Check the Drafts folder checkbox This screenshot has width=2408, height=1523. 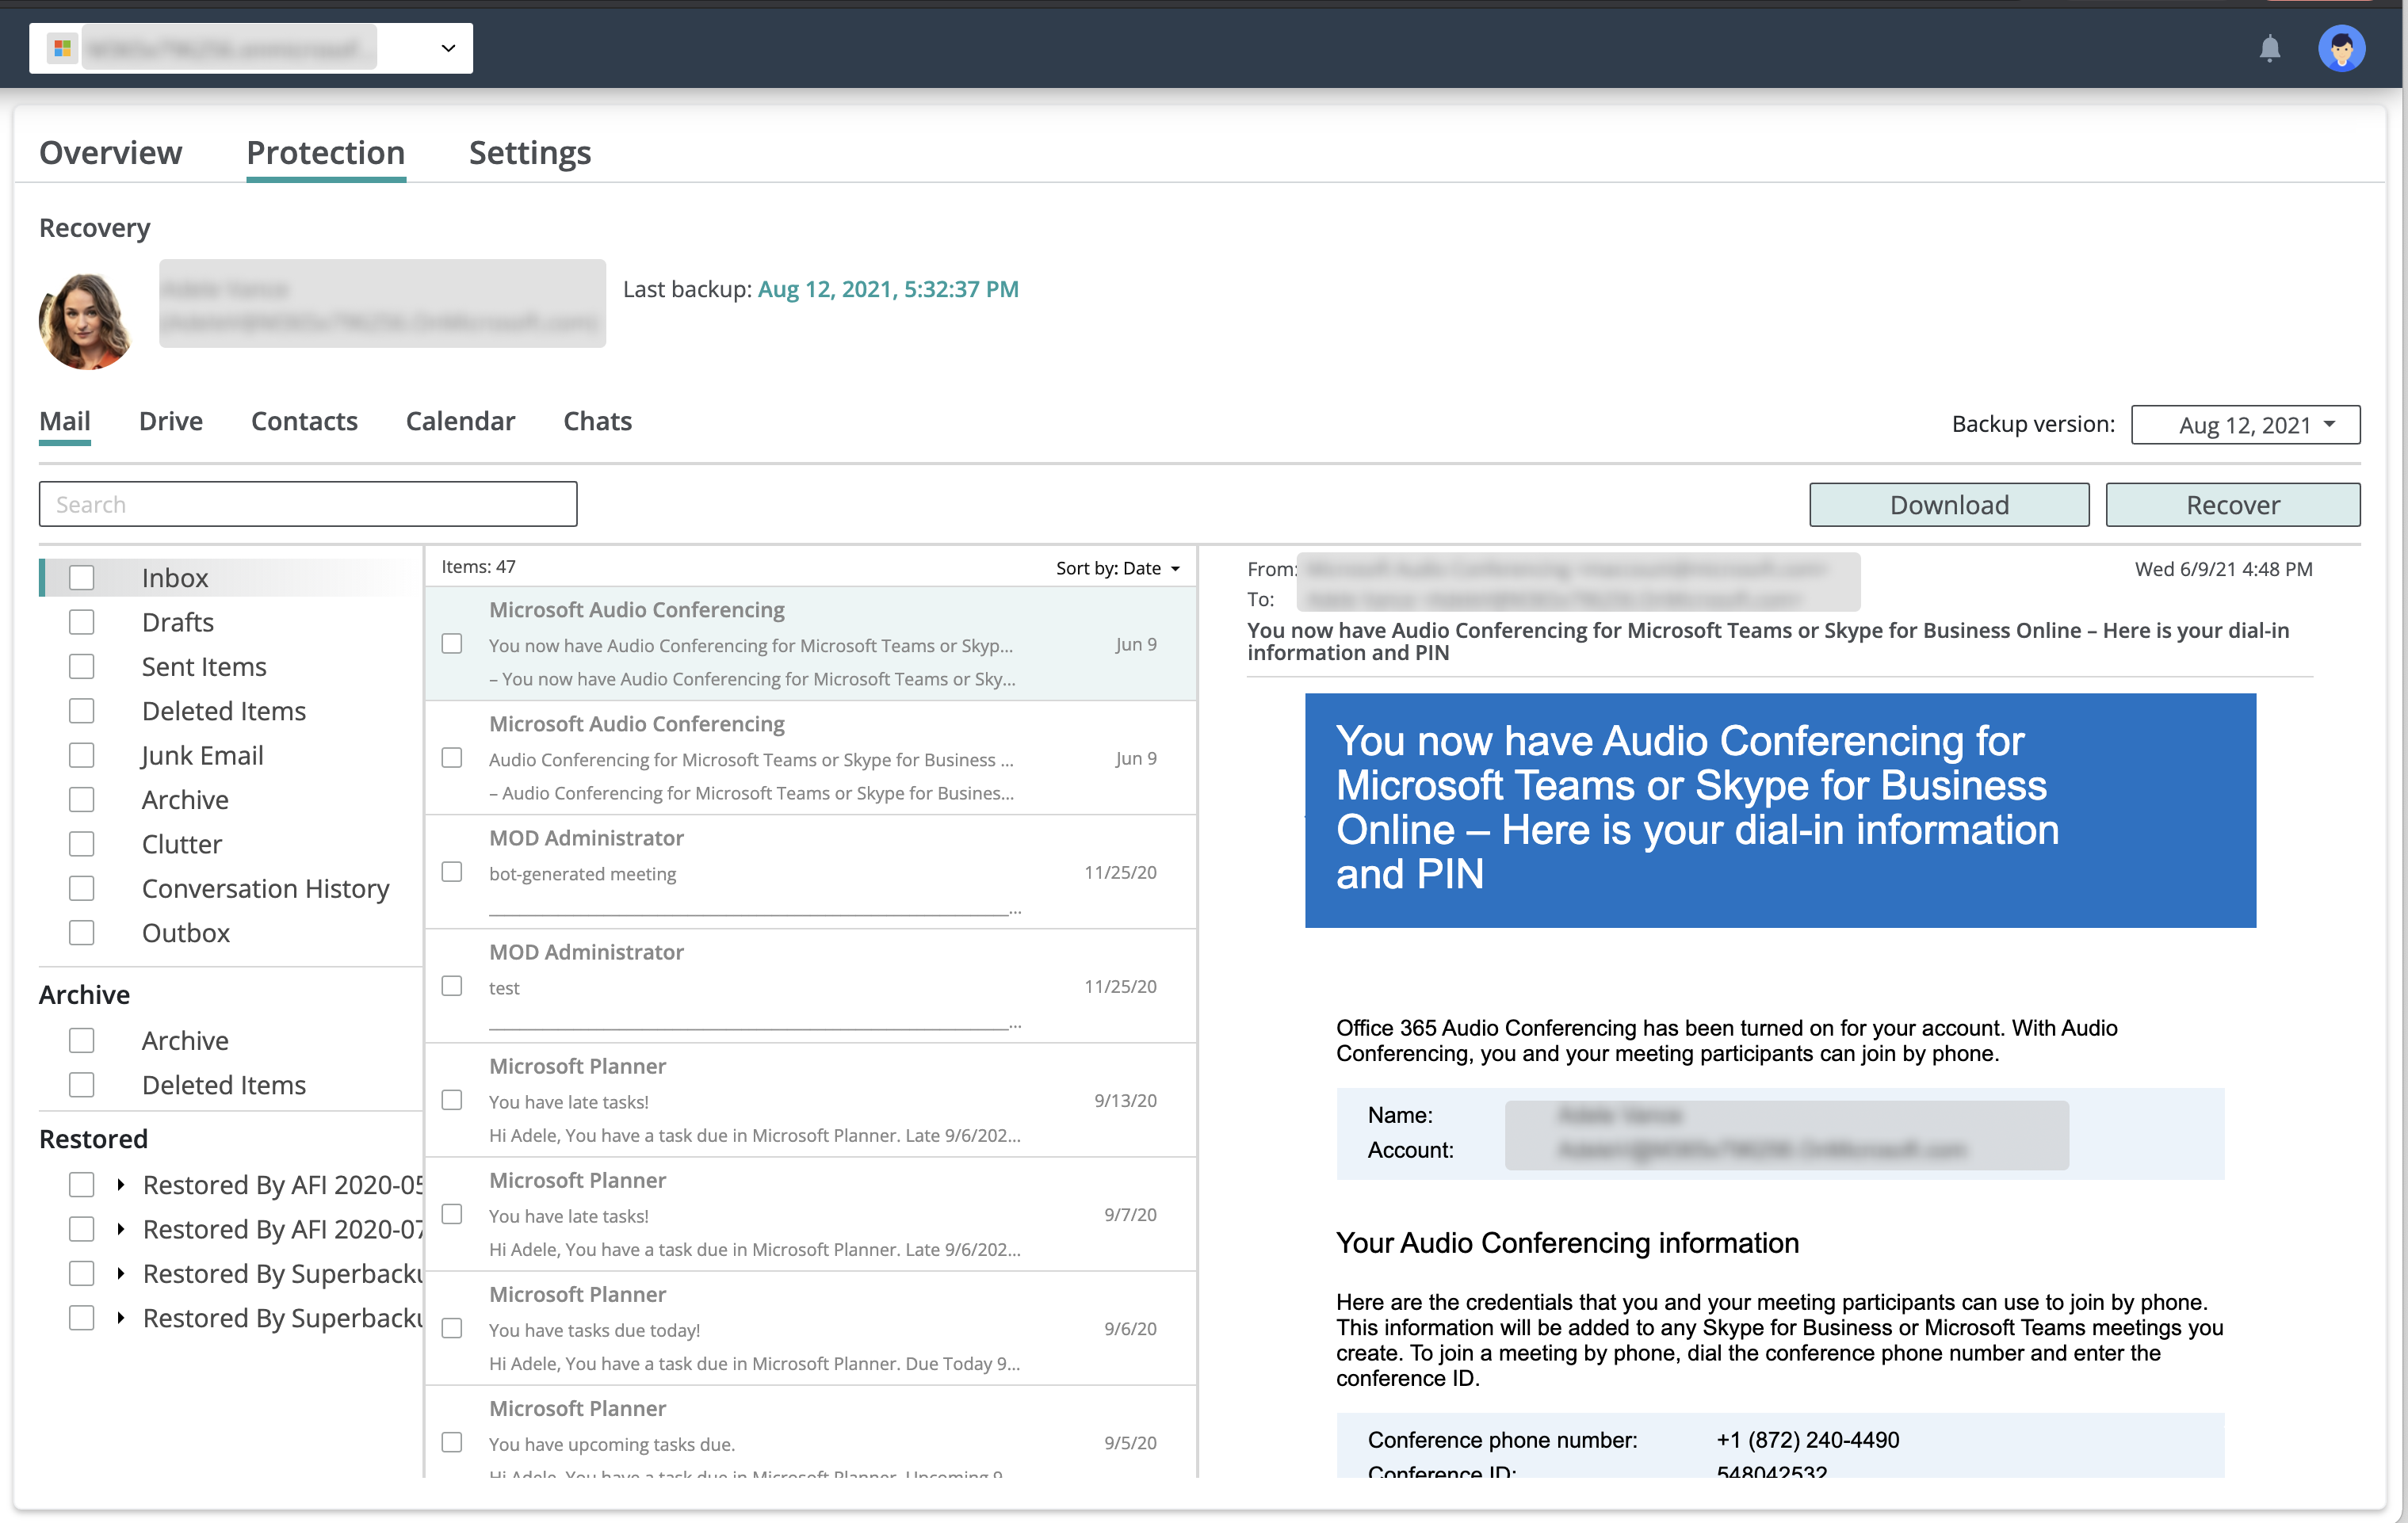tap(82, 622)
